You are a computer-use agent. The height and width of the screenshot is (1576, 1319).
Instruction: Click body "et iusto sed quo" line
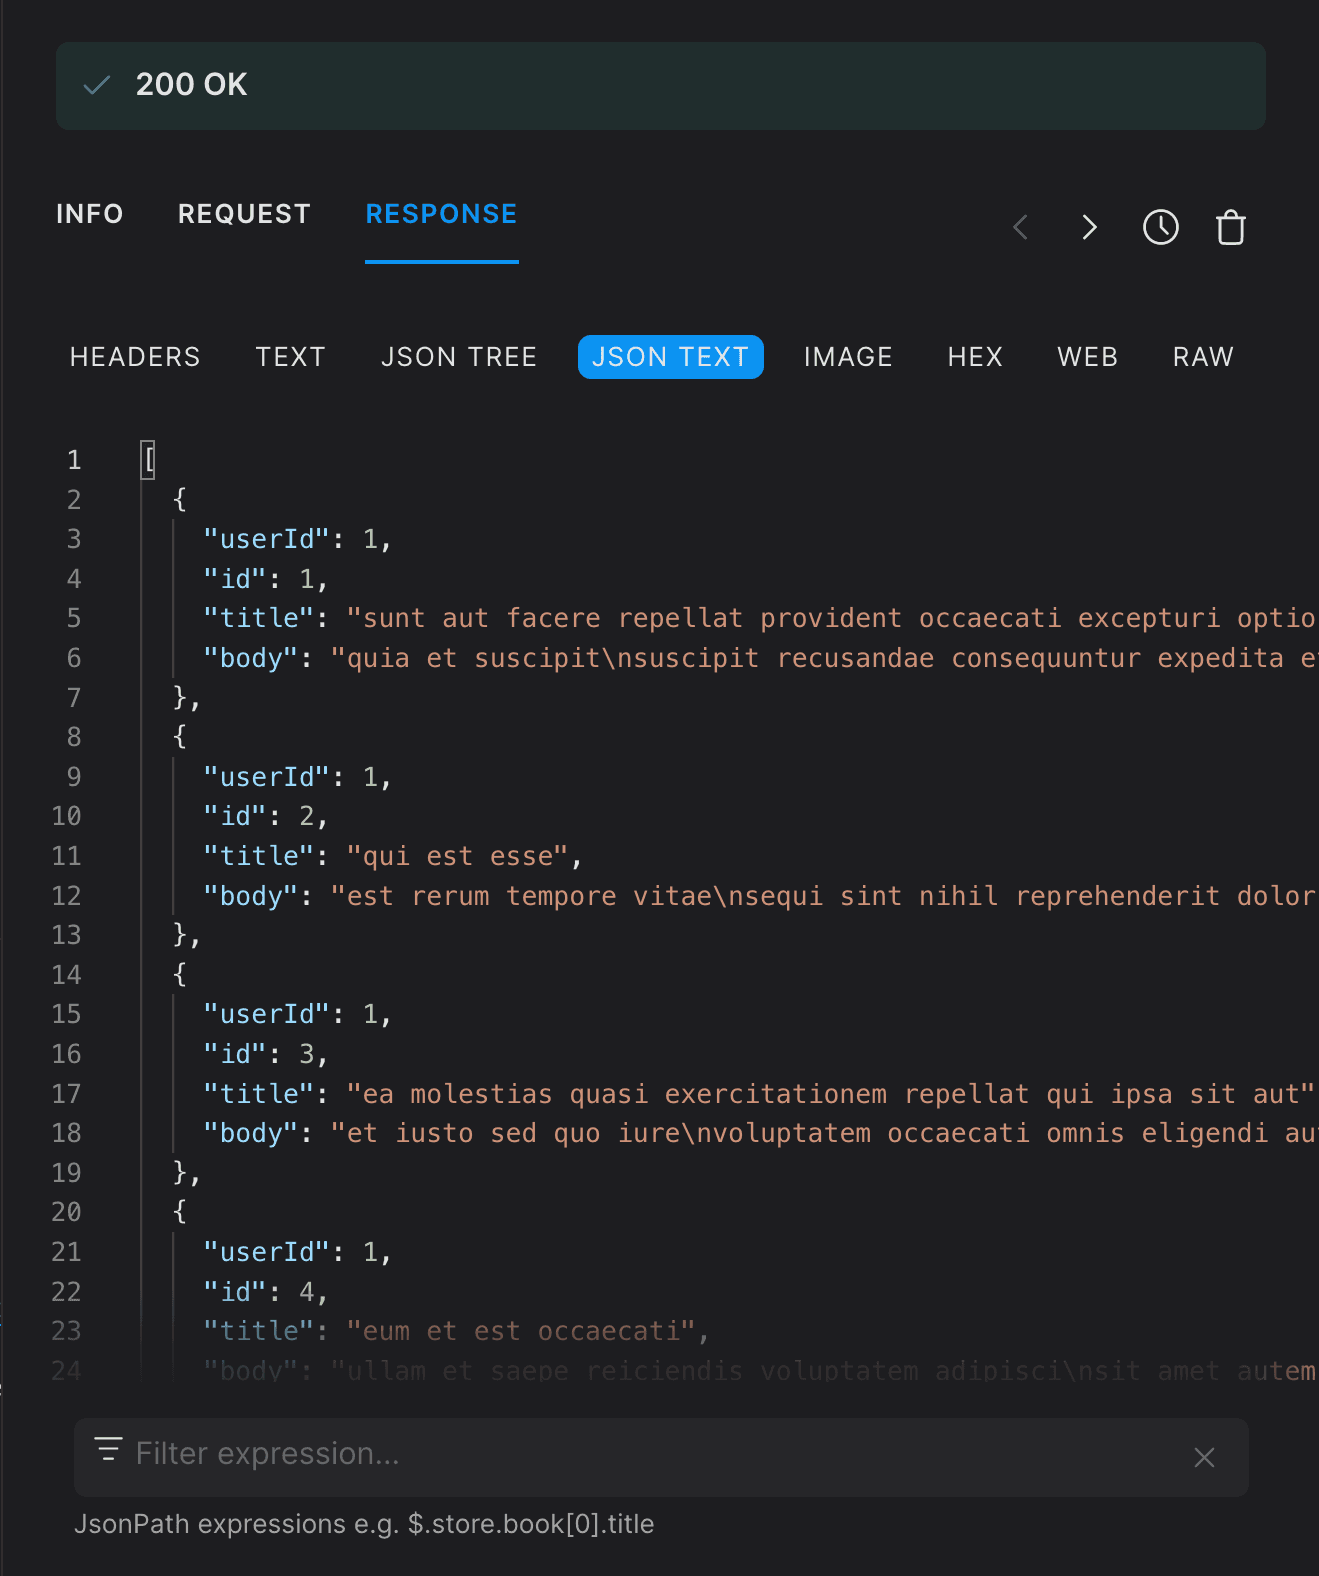760,1133
